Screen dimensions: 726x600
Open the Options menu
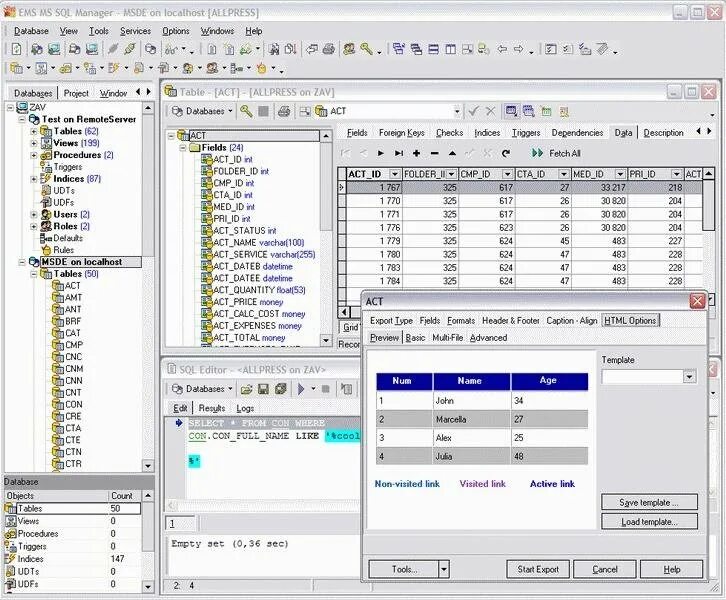[x=175, y=31]
